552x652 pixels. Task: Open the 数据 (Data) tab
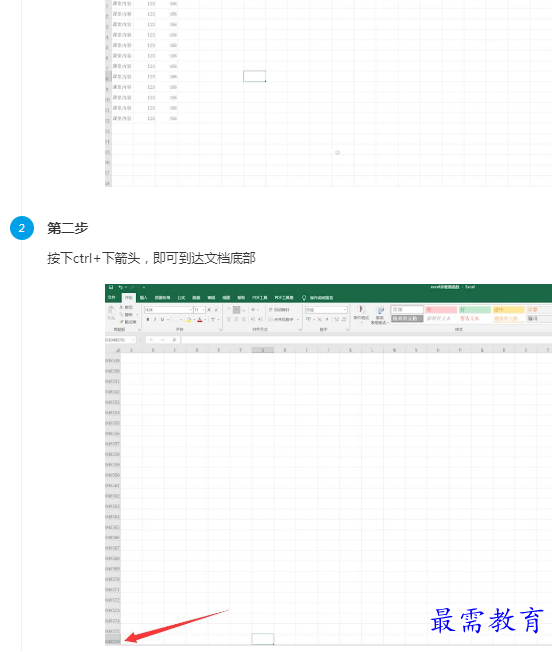196,298
